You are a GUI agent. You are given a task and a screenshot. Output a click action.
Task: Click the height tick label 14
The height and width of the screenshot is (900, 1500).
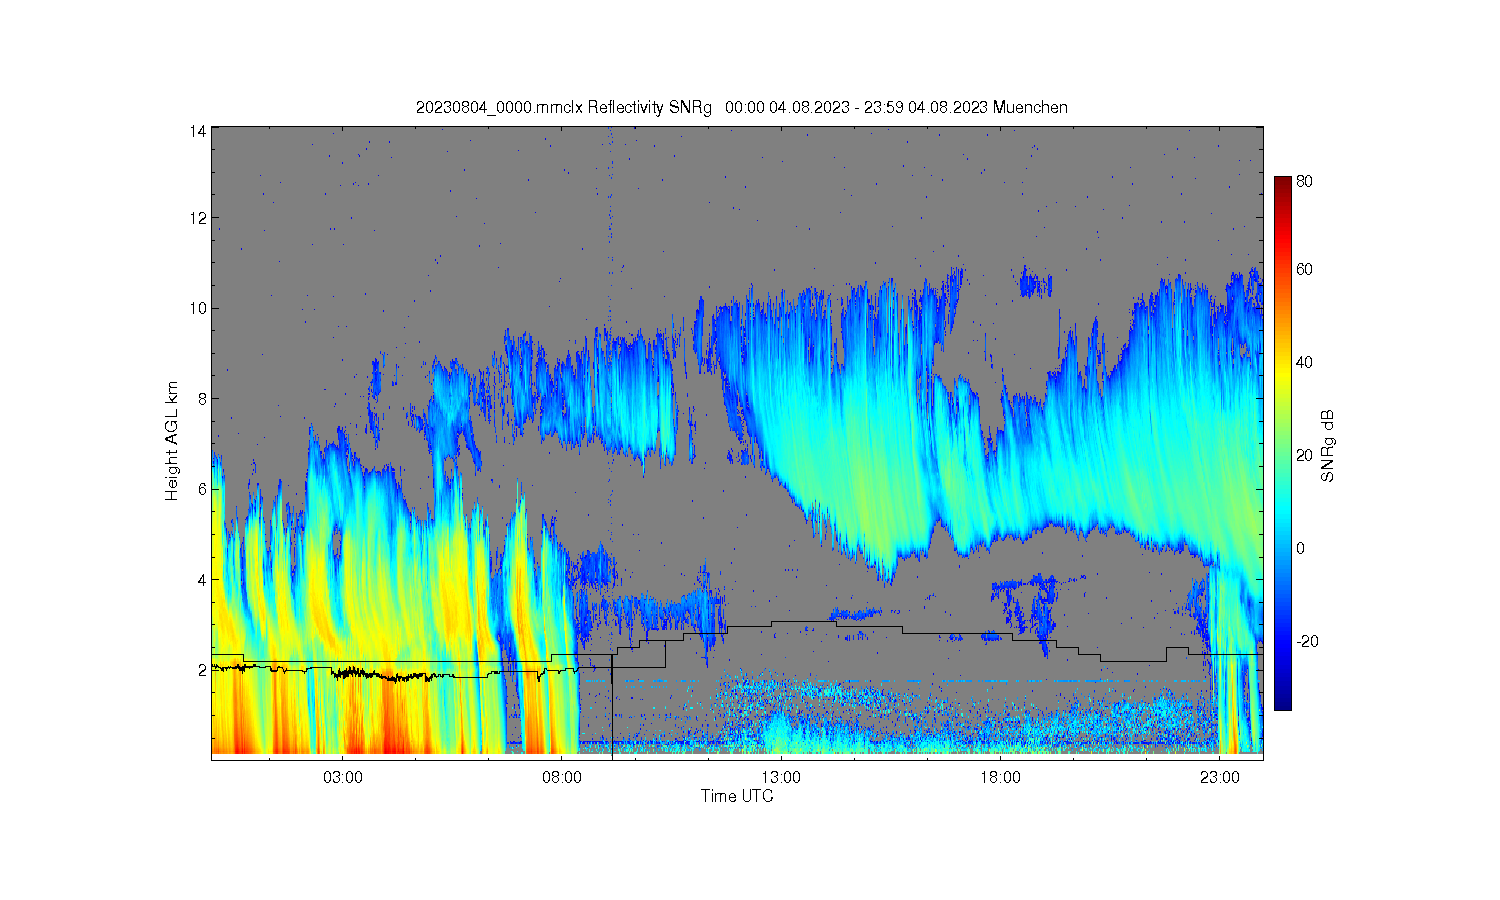tap(199, 131)
